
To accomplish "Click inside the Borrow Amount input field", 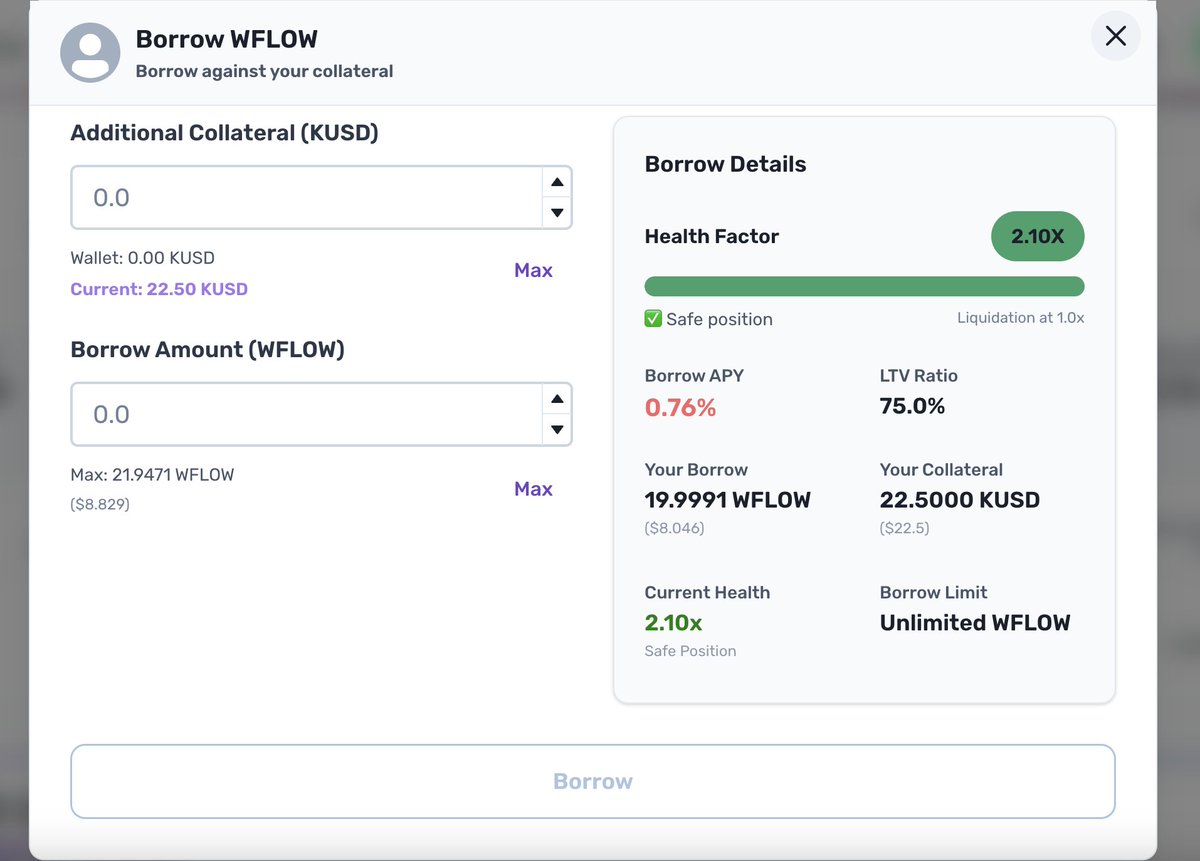I will coord(300,415).
